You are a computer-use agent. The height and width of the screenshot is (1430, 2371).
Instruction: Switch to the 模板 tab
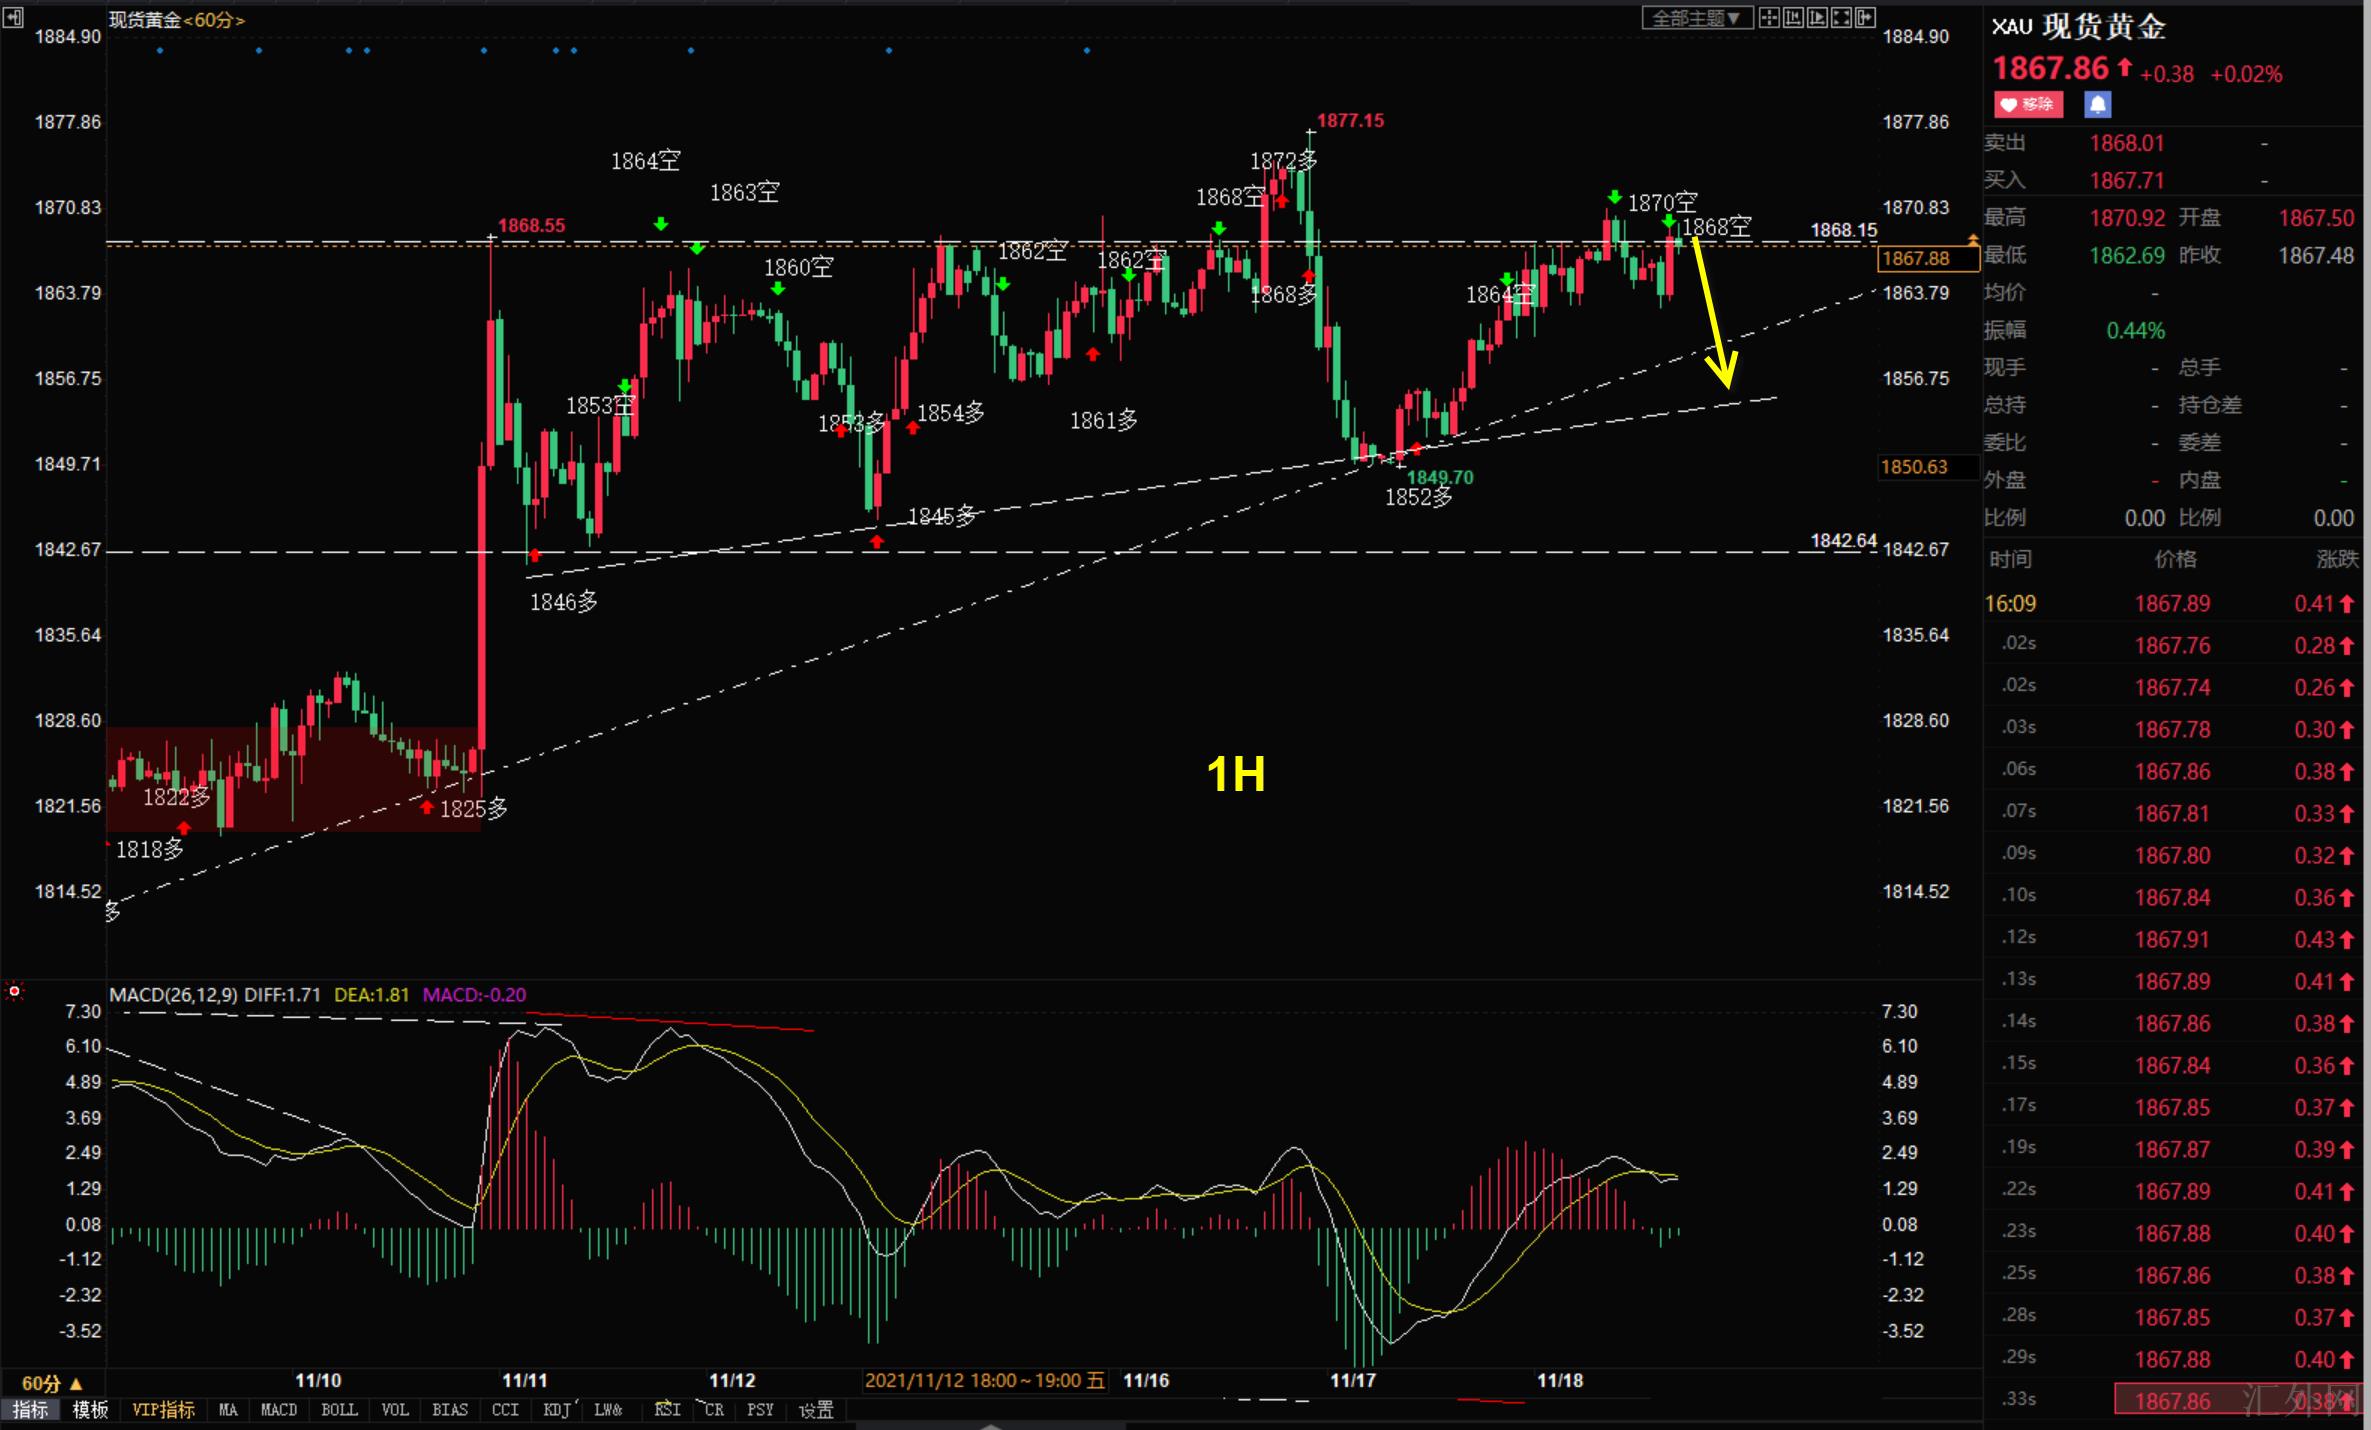coord(90,1410)
